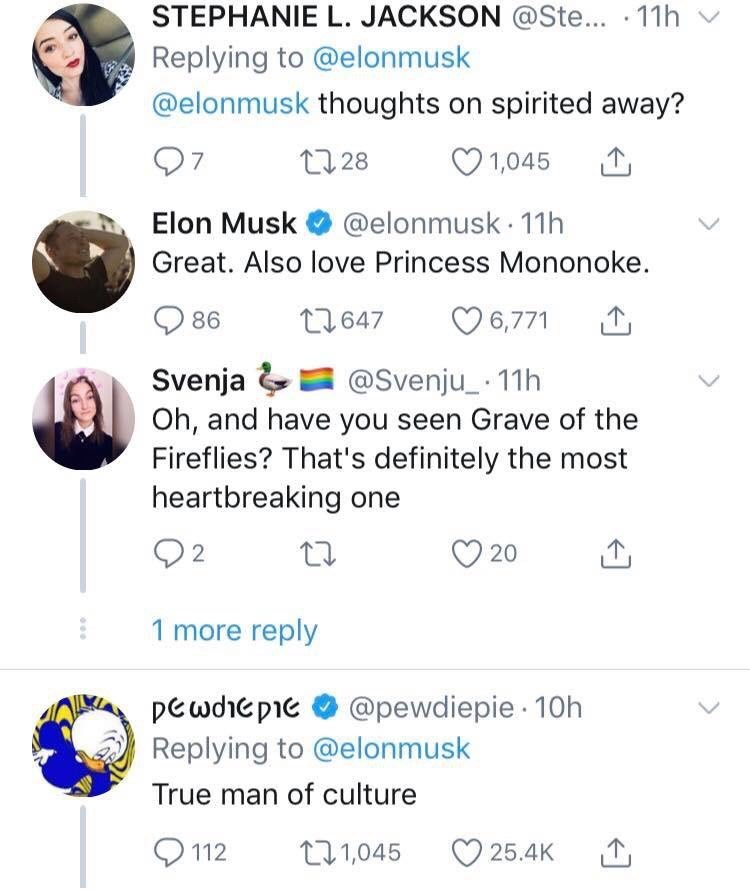750x891 pixels.
Task: Toggle like on Svenja's tweet
Action: [466, 554]
